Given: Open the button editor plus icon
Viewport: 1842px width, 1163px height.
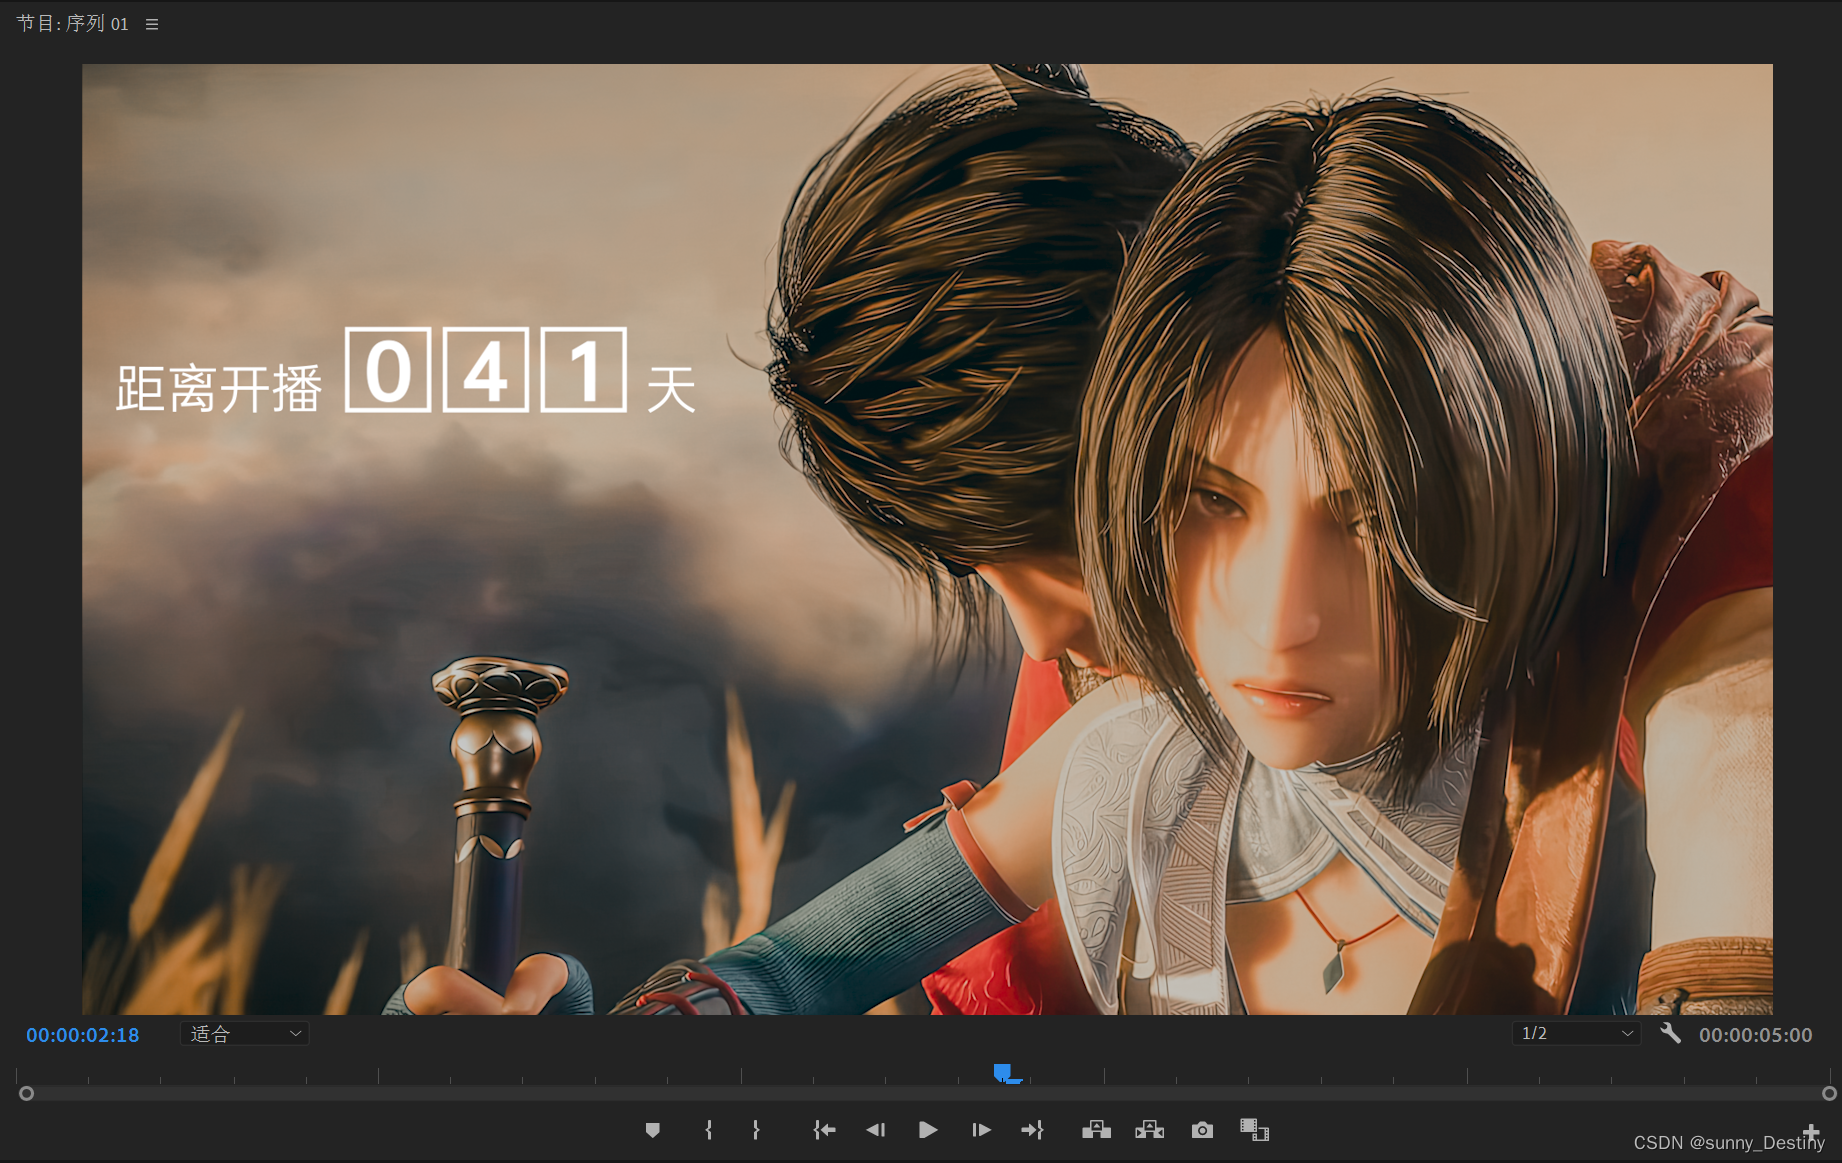Looking at the screenshot, I should [1811, 1132].
